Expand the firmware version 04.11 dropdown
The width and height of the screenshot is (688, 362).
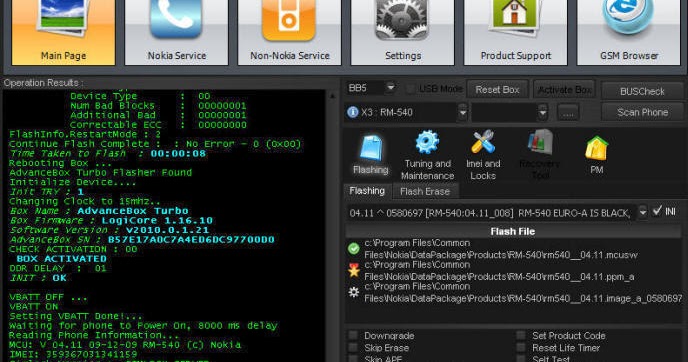point(642,212)
